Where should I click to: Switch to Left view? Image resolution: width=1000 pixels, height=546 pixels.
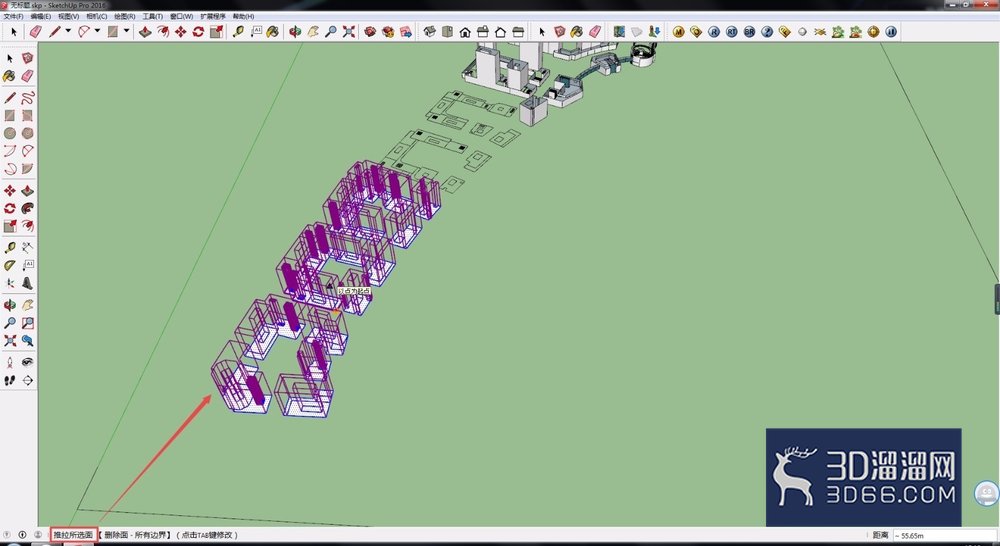pyautogui.click(x=518, y=31)
